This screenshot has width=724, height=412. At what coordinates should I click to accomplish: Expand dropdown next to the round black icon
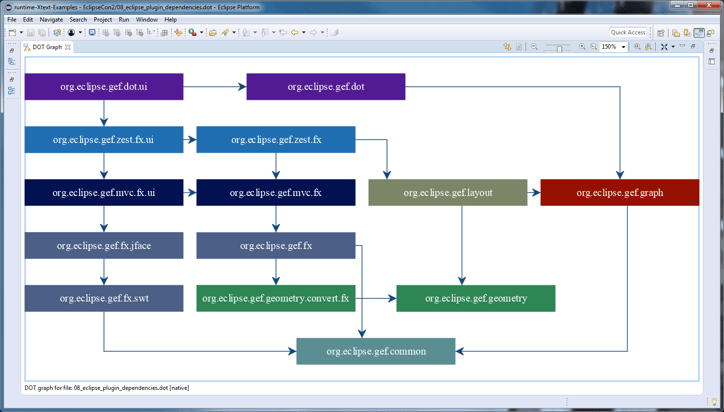[80, 32]
